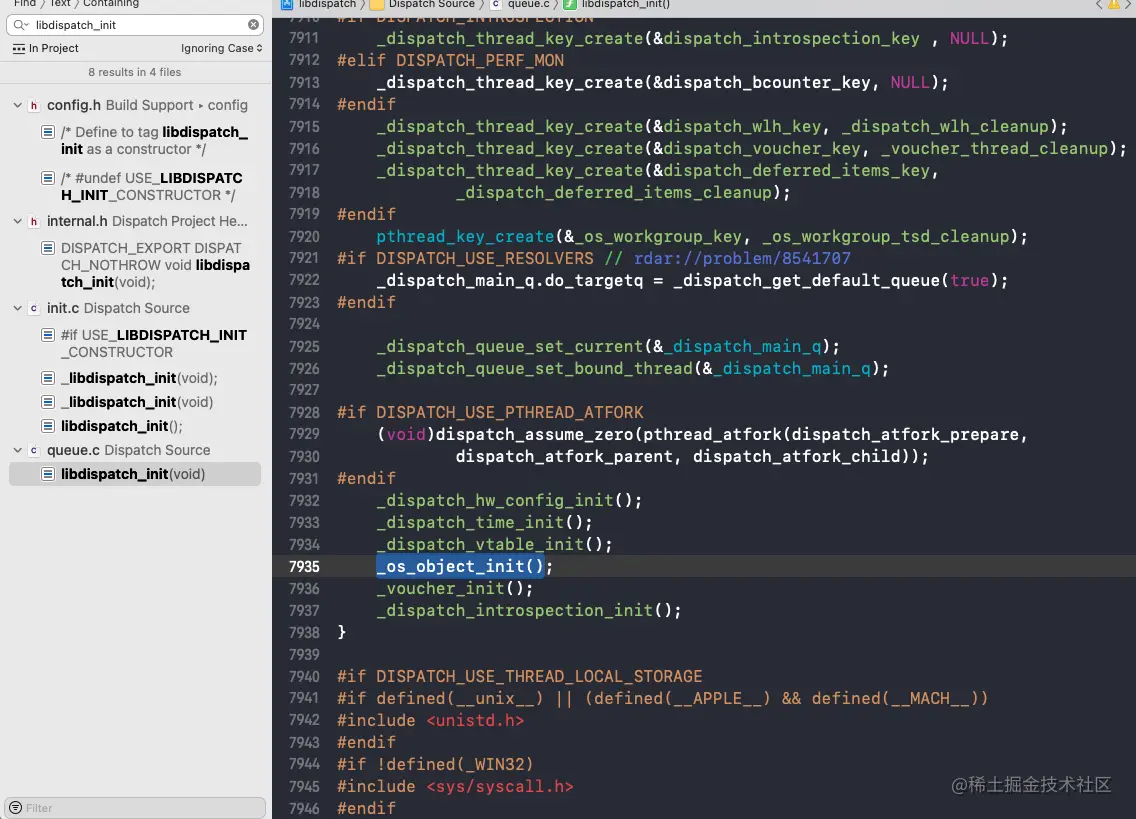Click the _os_object_init() call
The image size is (1136, 819).
coord(460,567)
